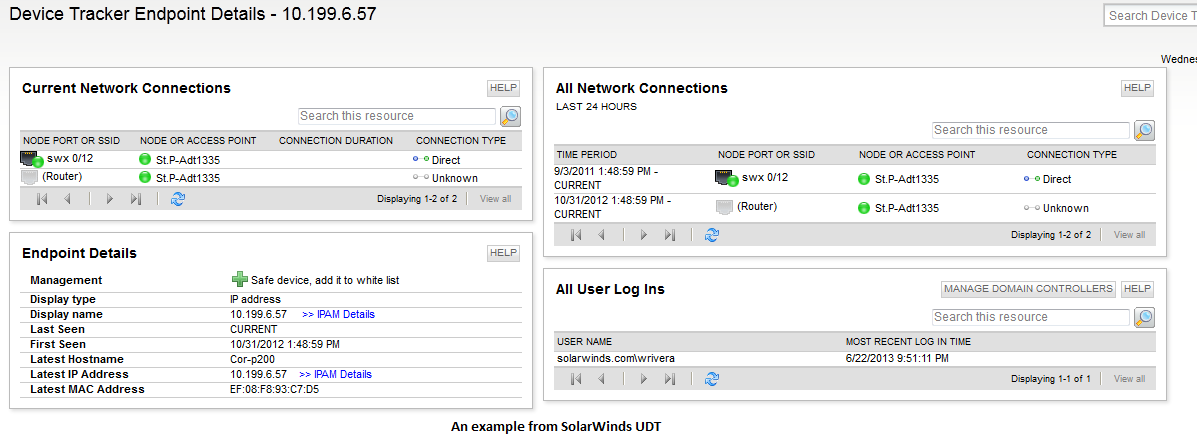Click St.P-Adt1335 in swx 0/12 row, Current Network Connections

188,160
